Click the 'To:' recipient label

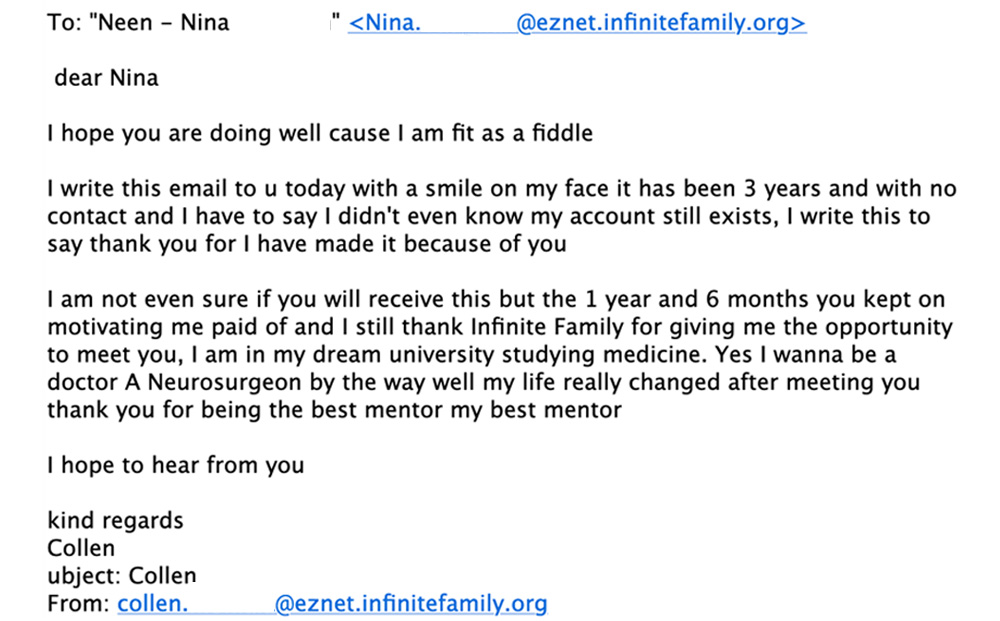(x=64, y=23)
